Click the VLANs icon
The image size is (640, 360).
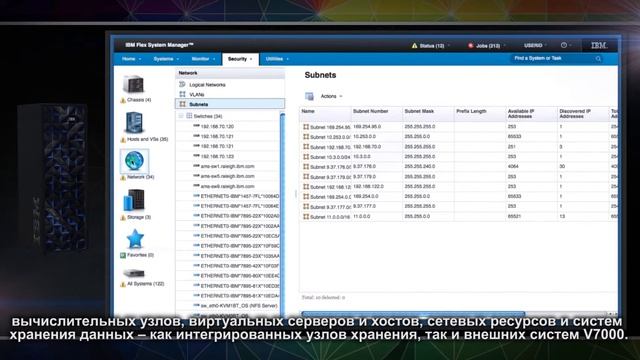coord(182,94)
